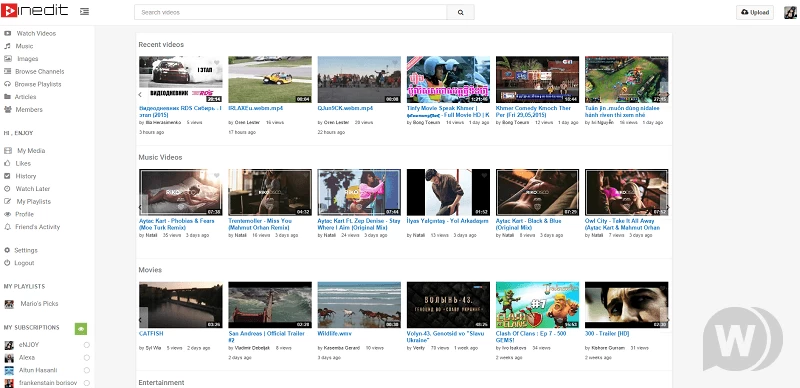Click the Browse Channels sidebar icon
This screenshot has width=800, height=388.
(8, 71)
